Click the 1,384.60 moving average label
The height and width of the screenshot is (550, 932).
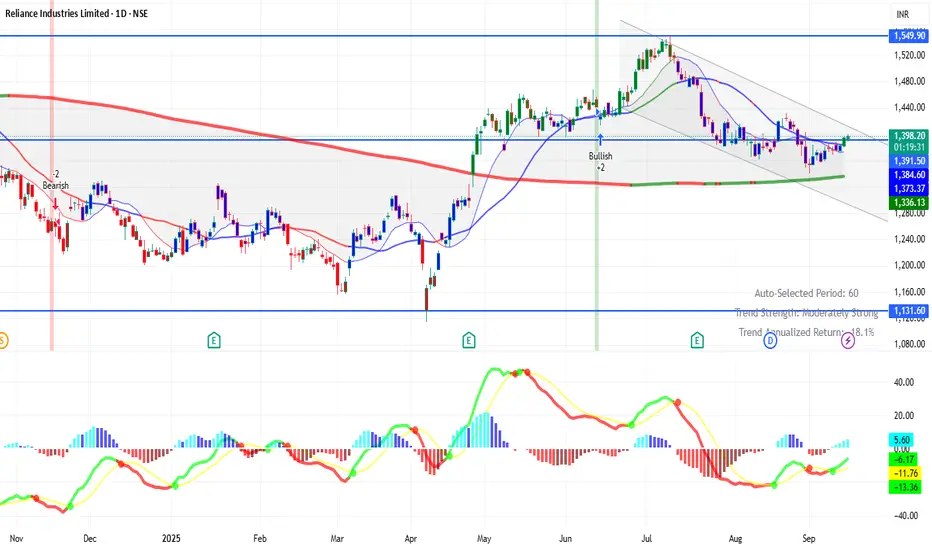coord(909,175)
